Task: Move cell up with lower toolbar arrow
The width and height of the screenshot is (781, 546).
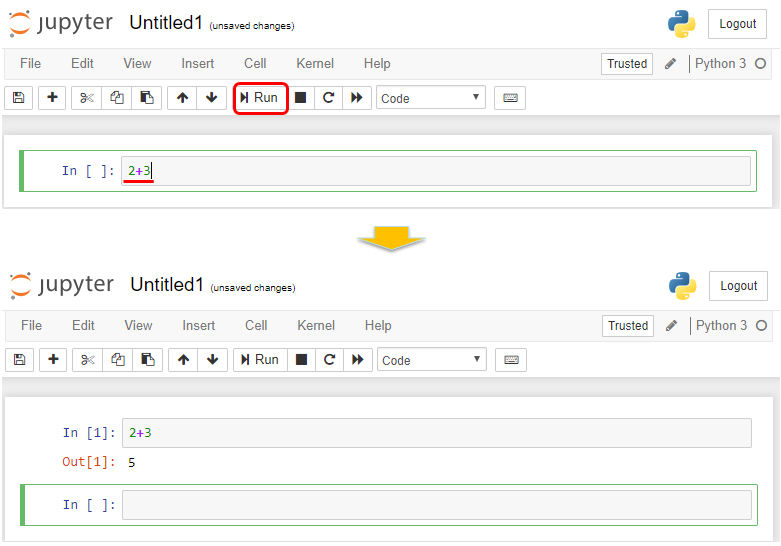Action: point(183,360)
